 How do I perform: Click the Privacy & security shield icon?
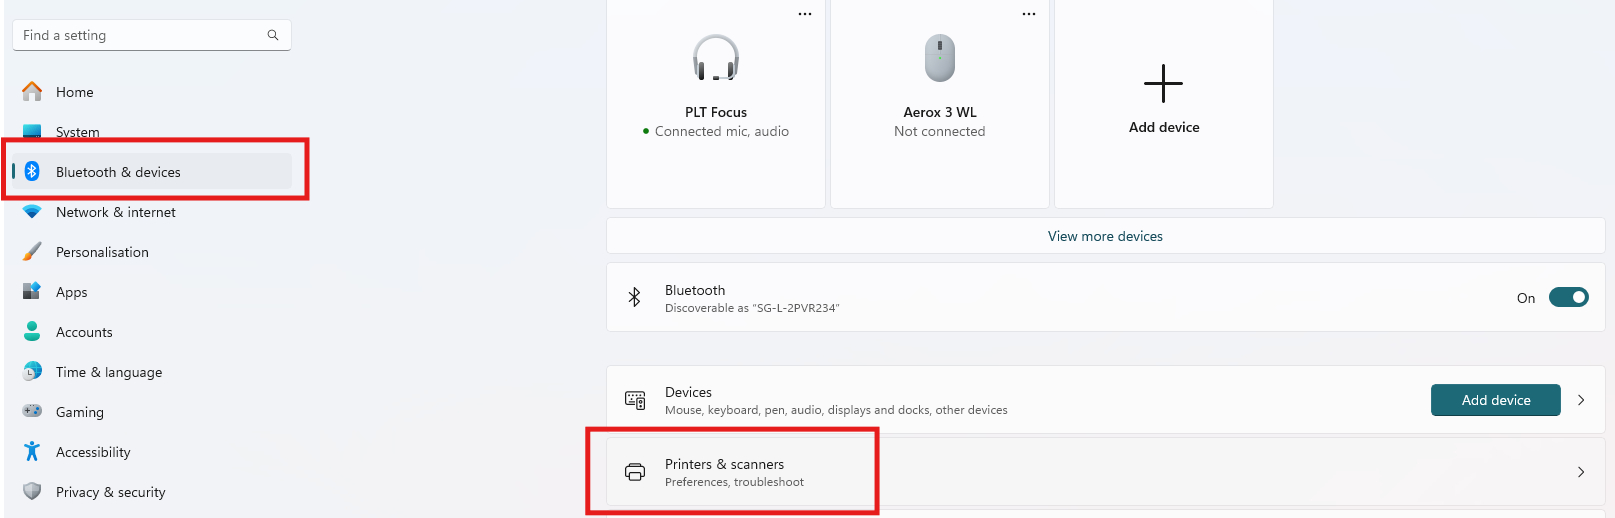(x=32, y=491)
